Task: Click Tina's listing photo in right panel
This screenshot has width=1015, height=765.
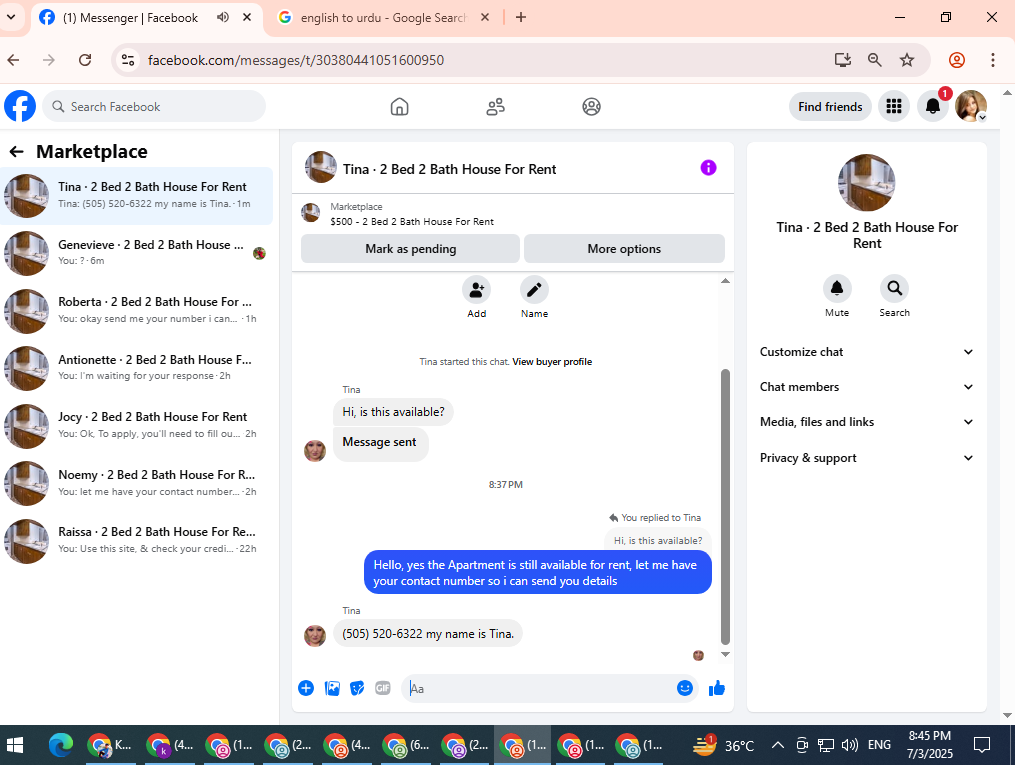Action: 866,183
